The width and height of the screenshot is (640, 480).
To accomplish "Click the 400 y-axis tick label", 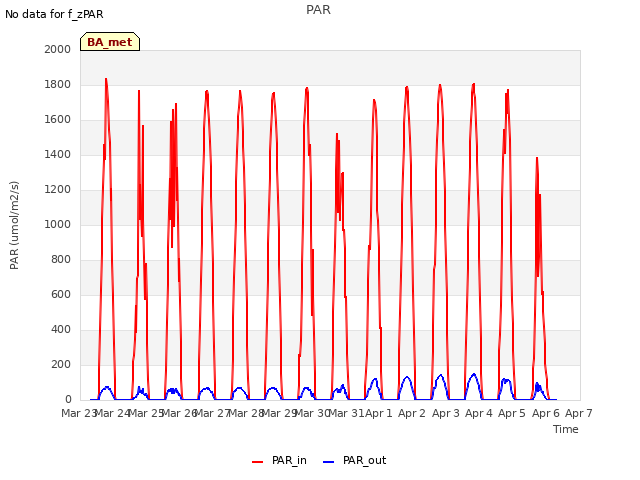I will tap(61, 329).
